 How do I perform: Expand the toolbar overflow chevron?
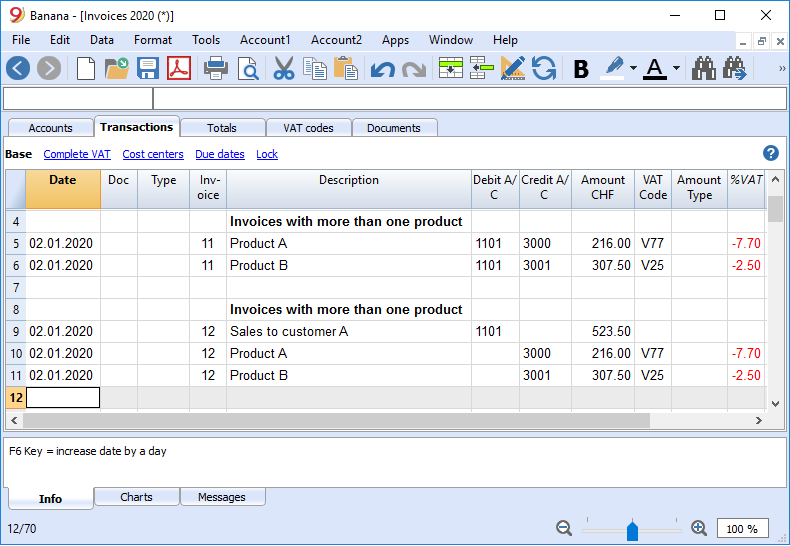(x=782, y=68)
